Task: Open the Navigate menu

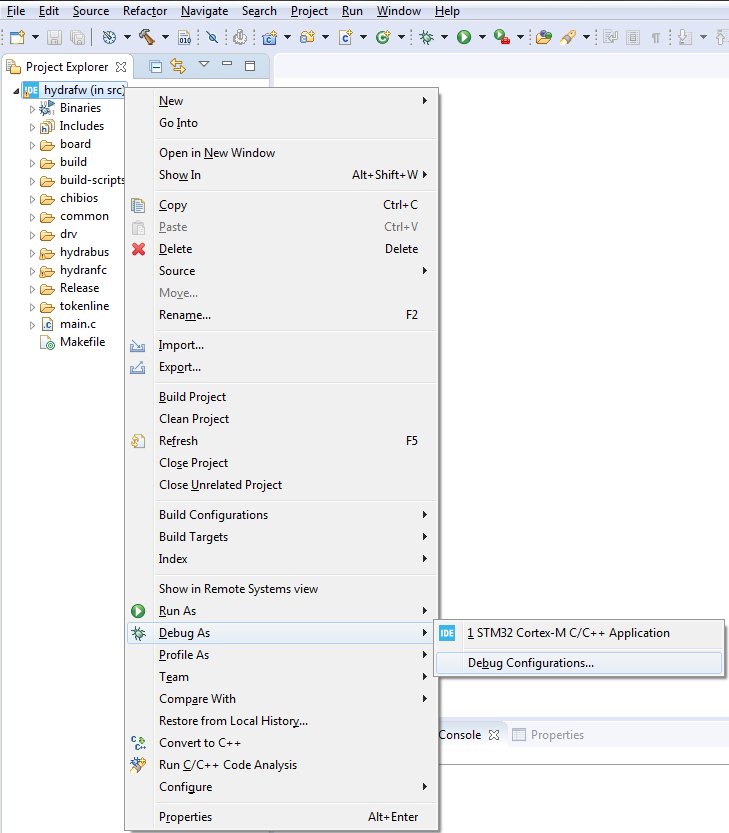Action: tap(204, 11)
